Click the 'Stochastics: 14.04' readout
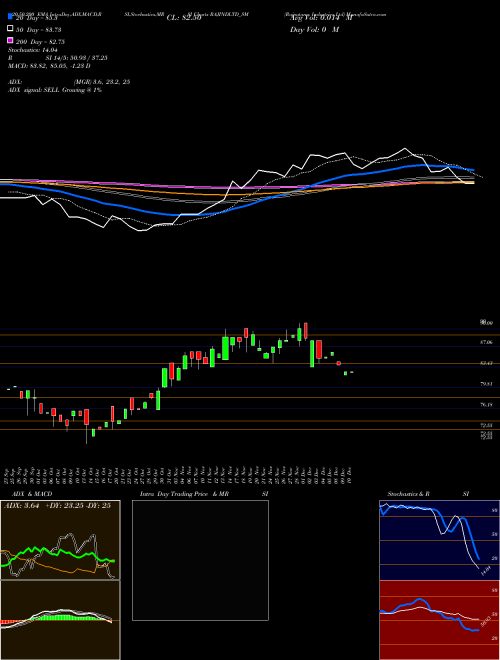Image resolution: width=500 pixels, height=660 pixels. coord(33,50)
